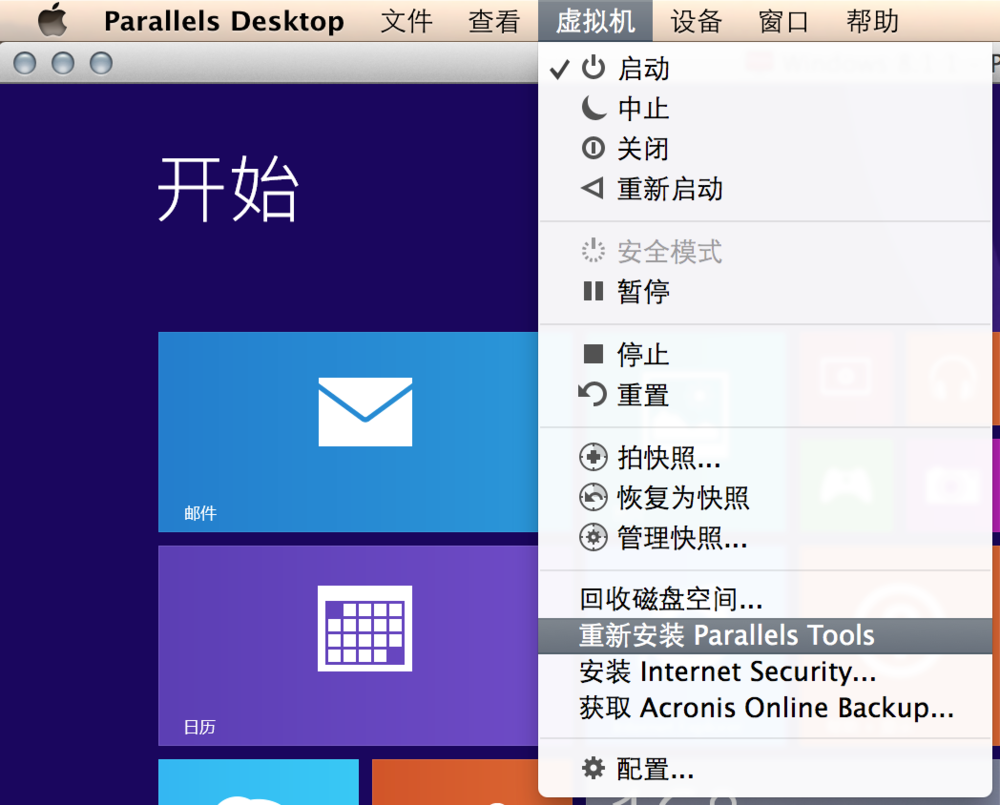Click the power icon beside 启动
1000x805 pixels.
pos(593,68)
